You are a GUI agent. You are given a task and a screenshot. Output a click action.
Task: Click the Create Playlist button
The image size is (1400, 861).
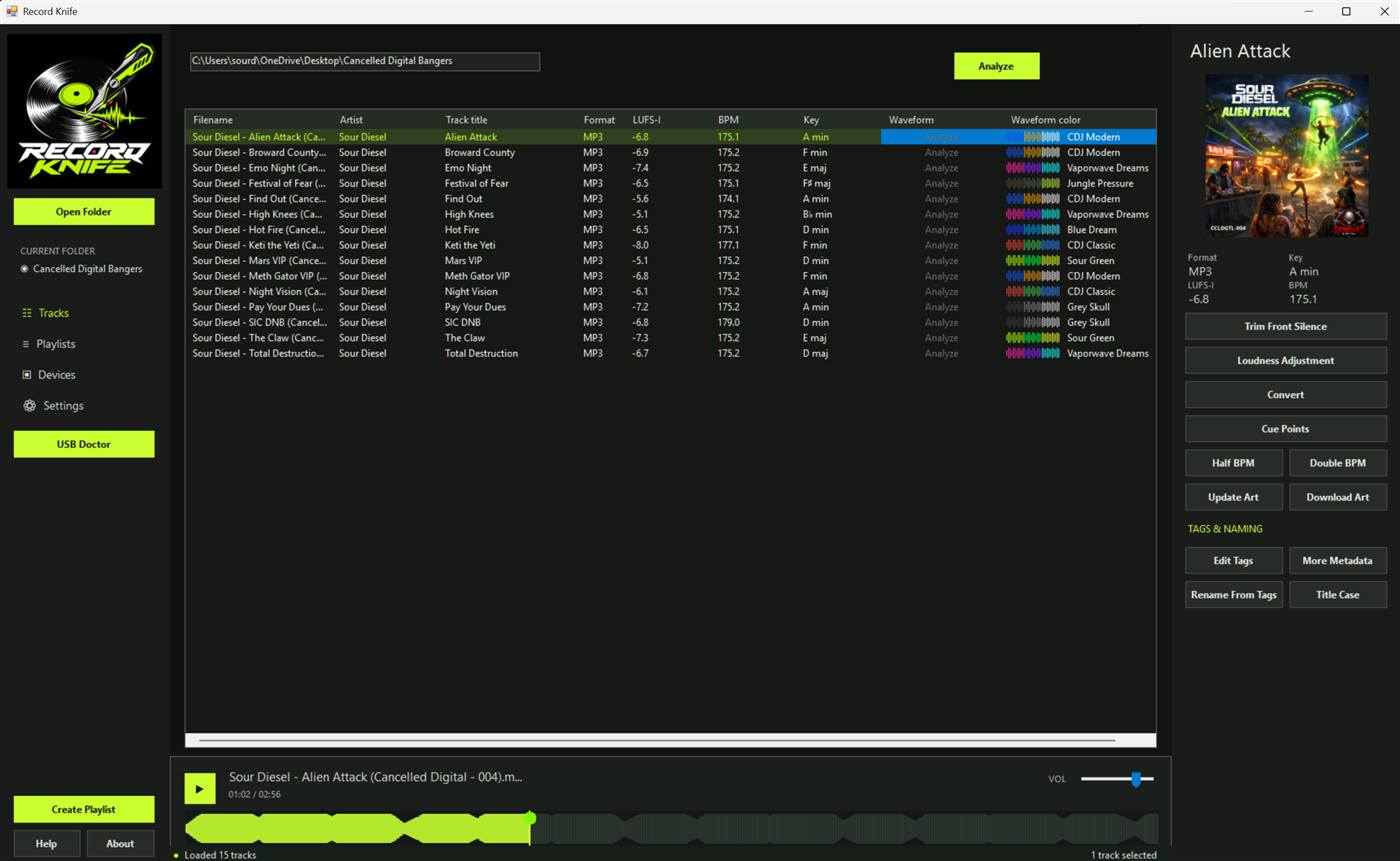(84, 809)
